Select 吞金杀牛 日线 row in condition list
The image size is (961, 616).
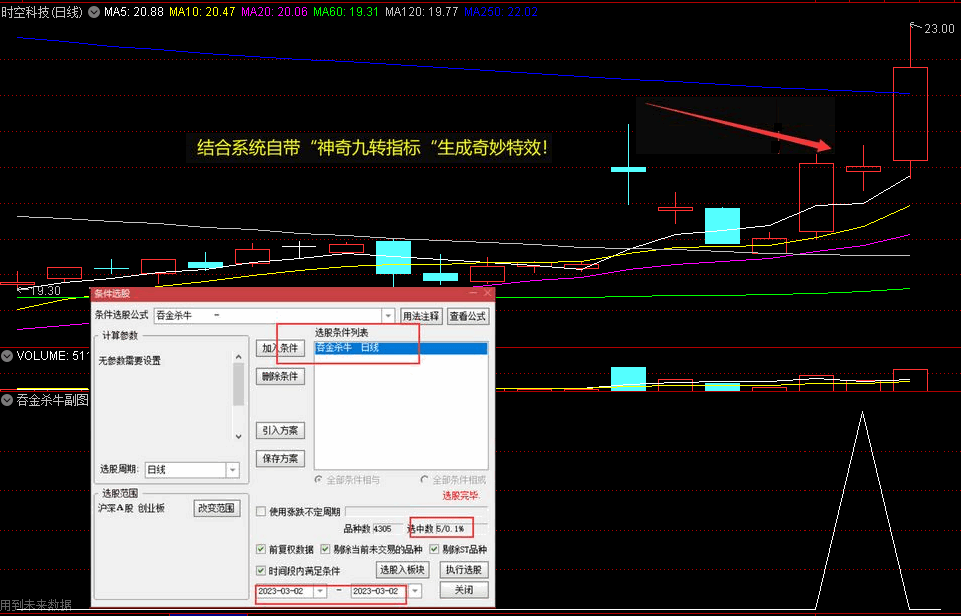click(401, 348)
